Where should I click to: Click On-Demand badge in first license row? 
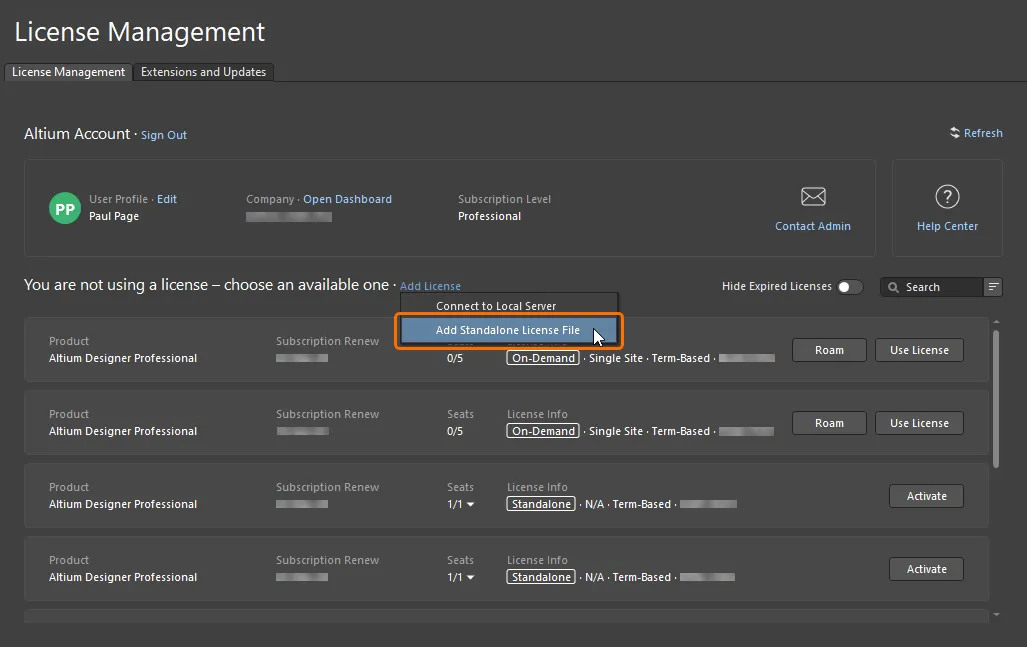543,358
